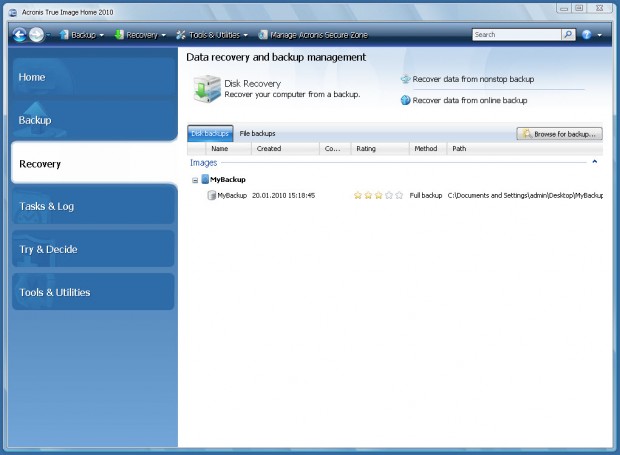
Task: Click the Disk Recovery icon
Action: tap(207, 89)
